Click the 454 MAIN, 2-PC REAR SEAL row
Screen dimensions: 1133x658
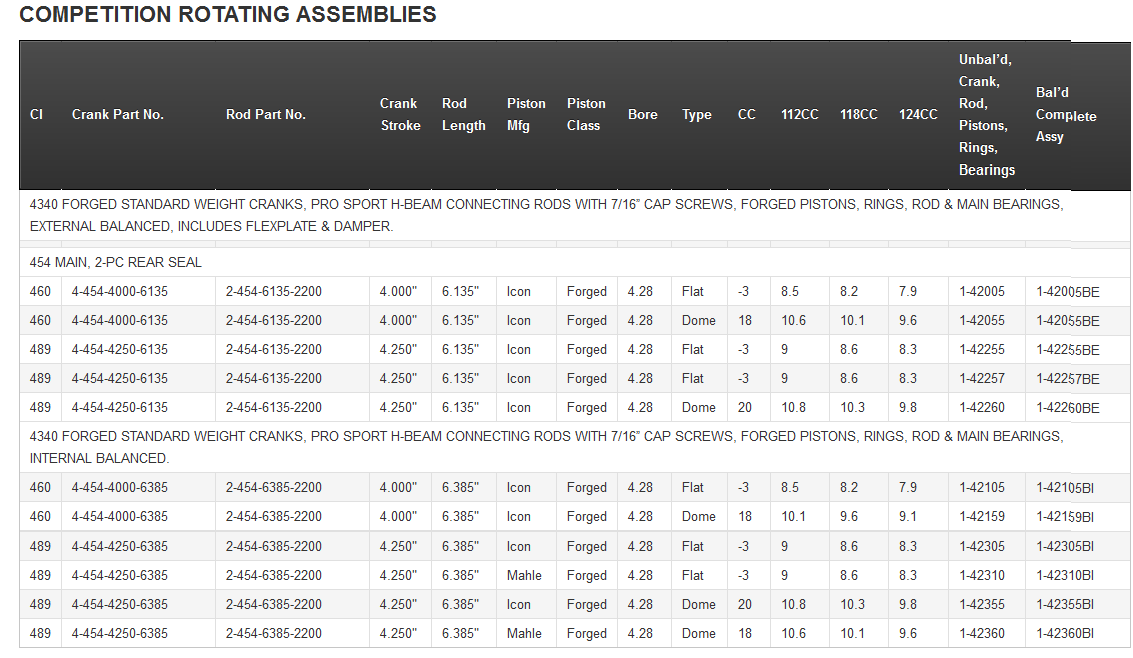tap(116, 263)
